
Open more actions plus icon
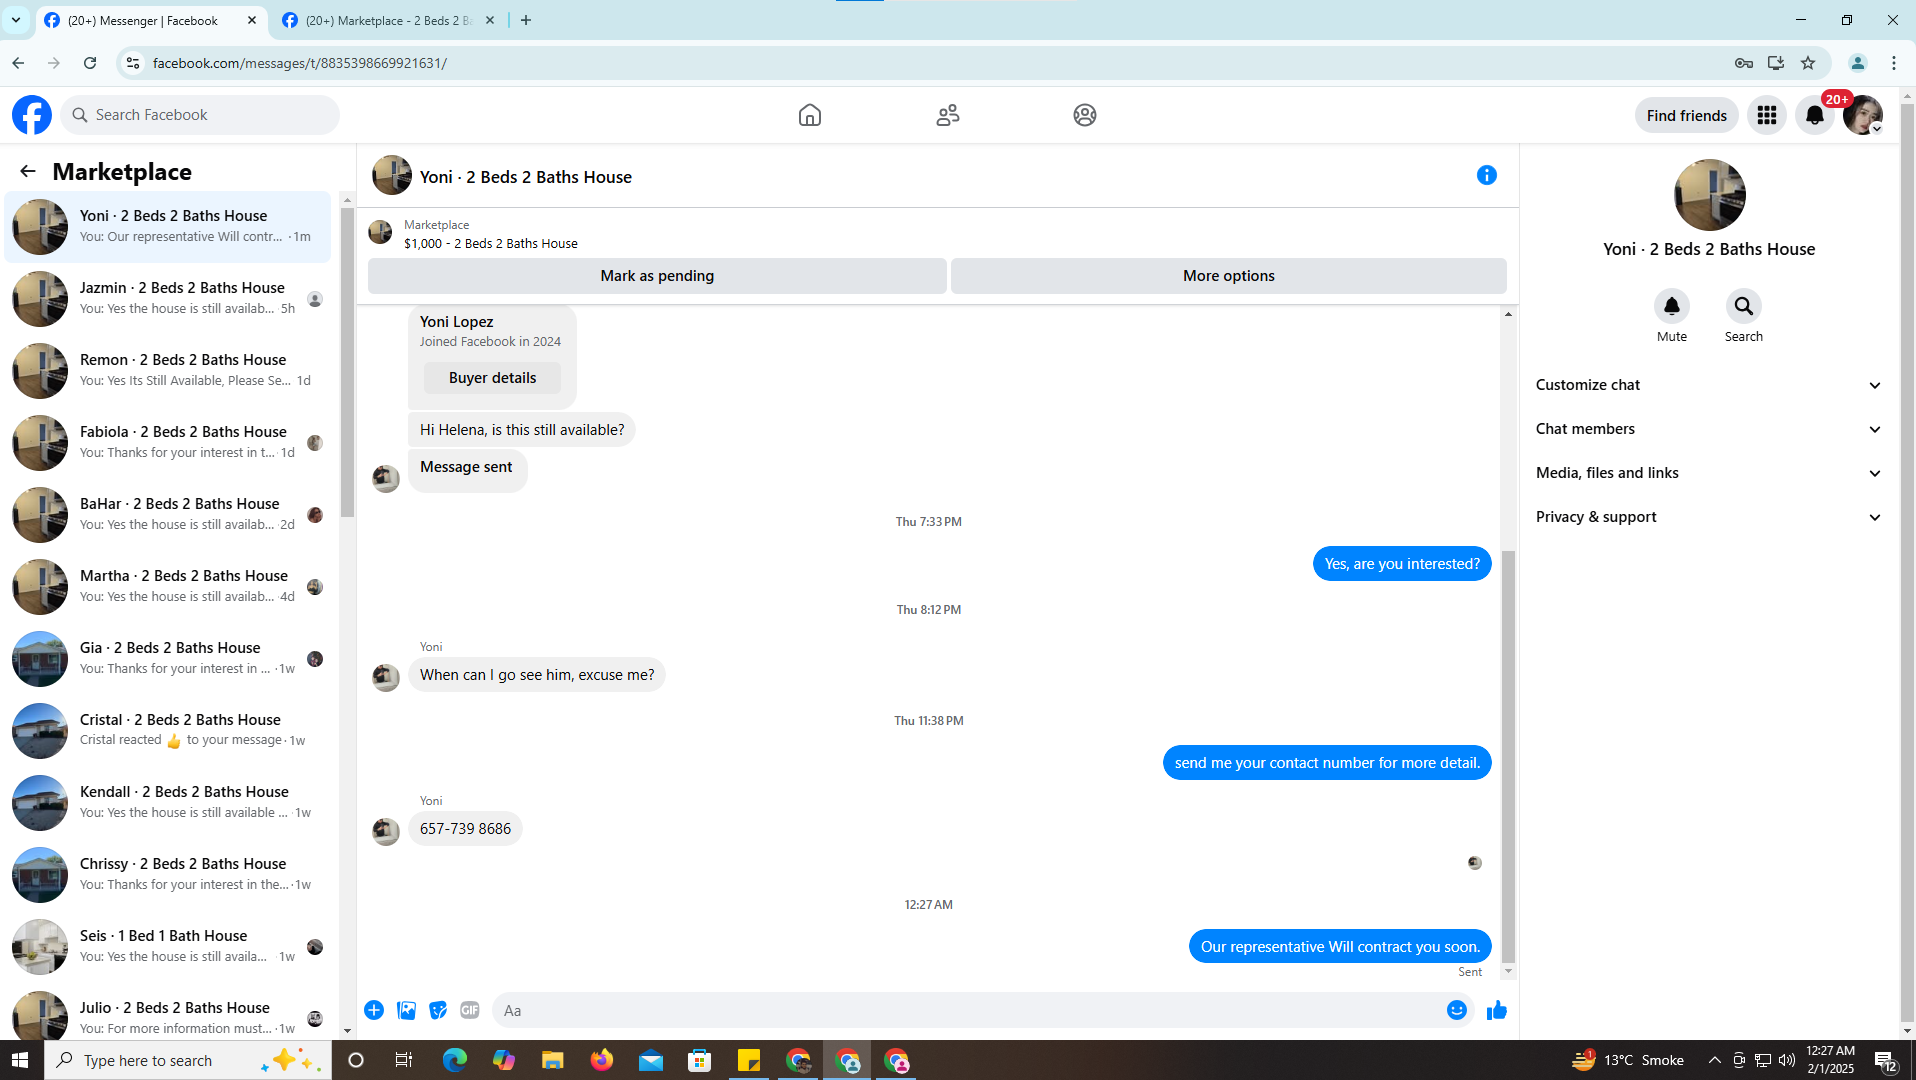click(x=374, y=1010)
